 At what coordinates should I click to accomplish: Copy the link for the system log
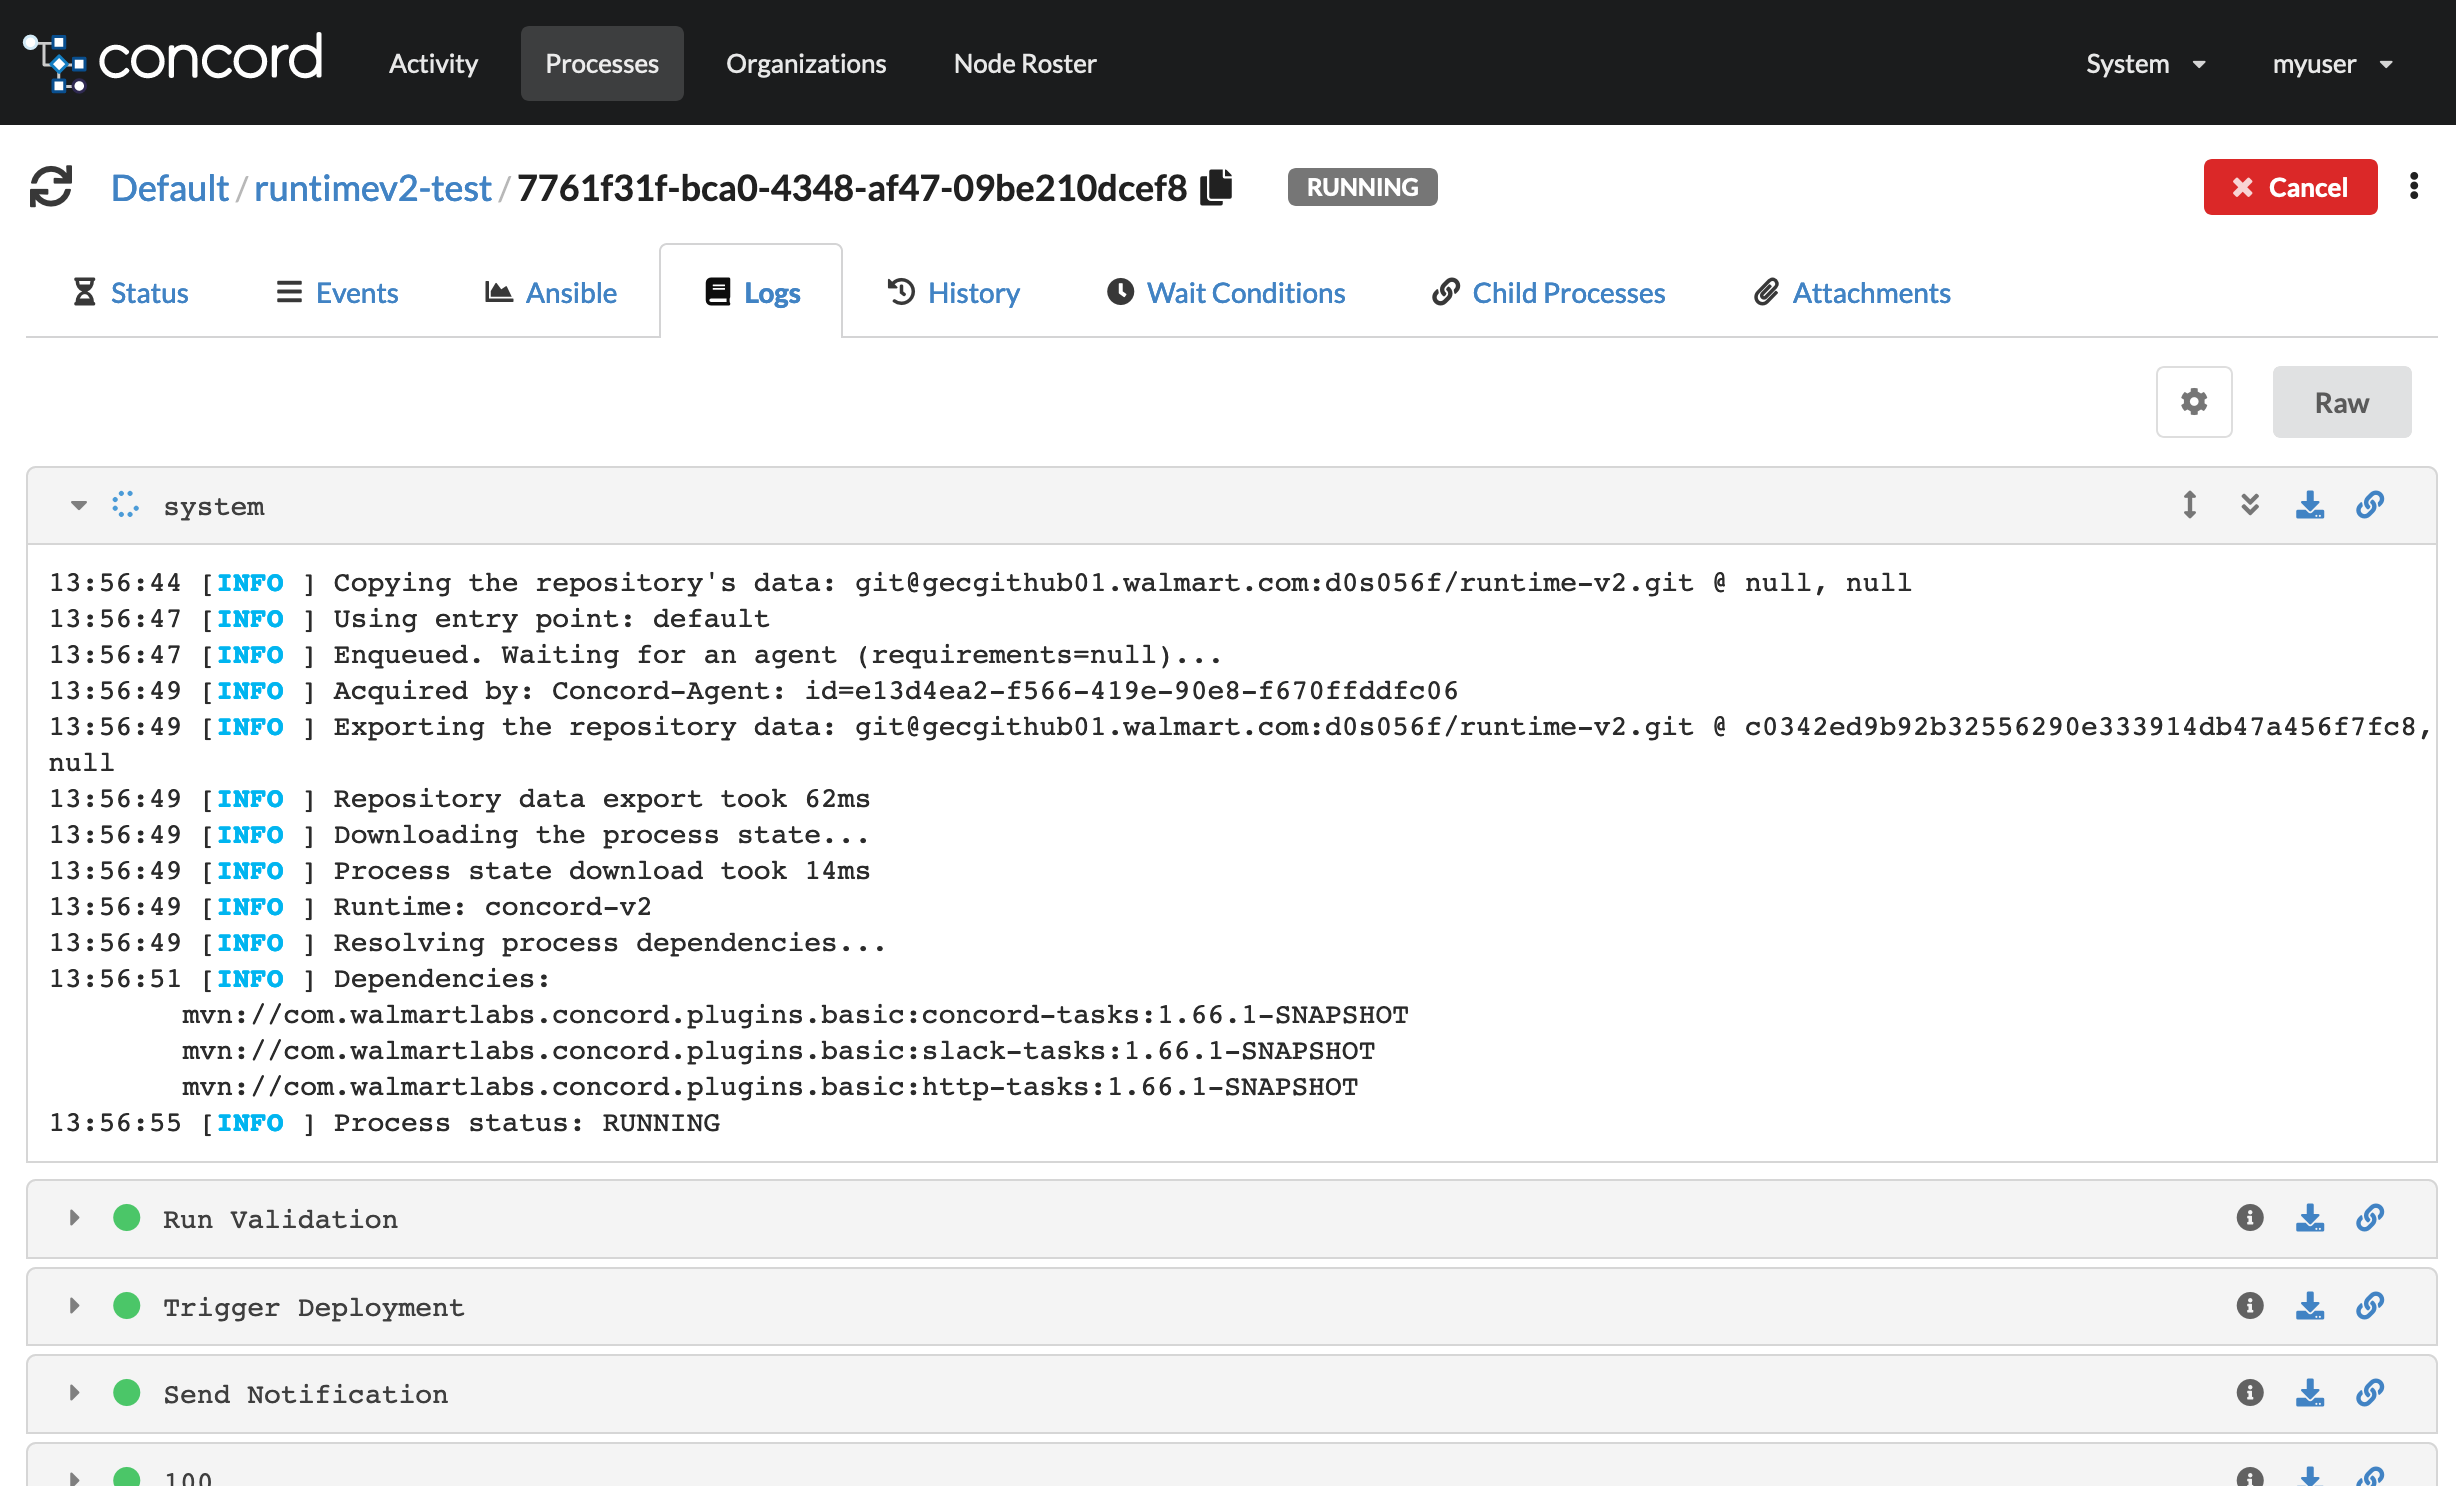[2369, 505]
